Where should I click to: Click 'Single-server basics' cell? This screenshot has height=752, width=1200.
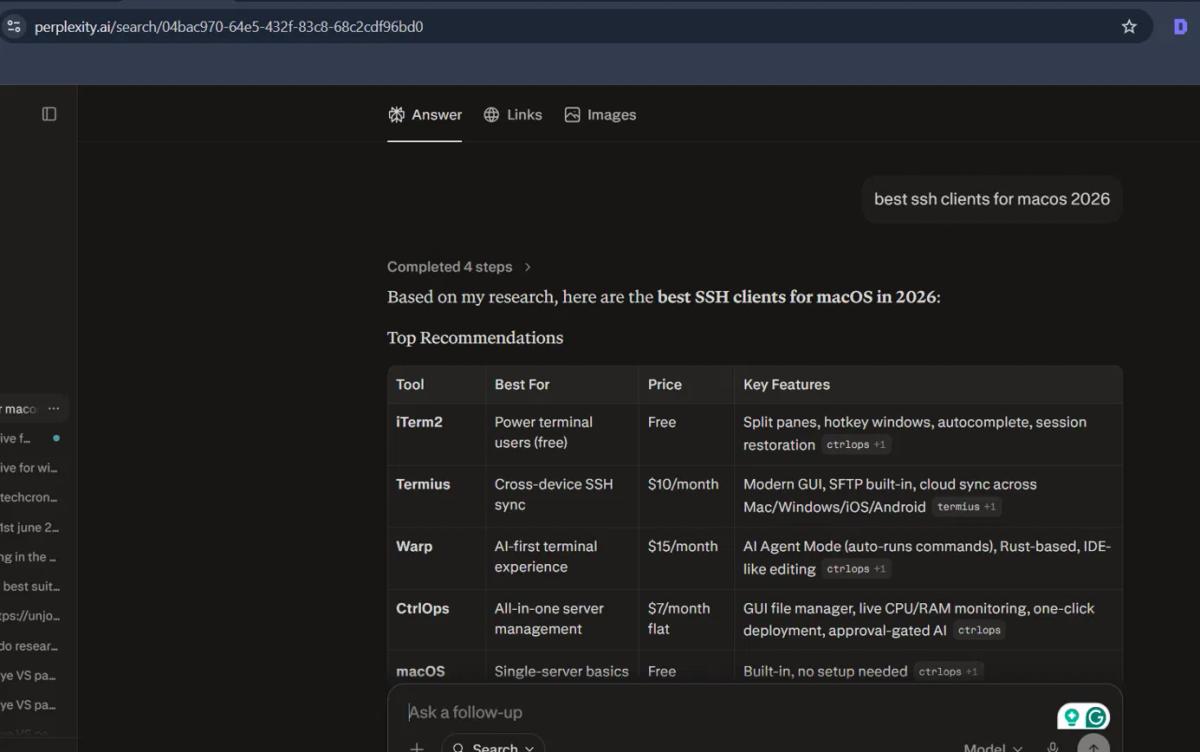click(562, 671)
